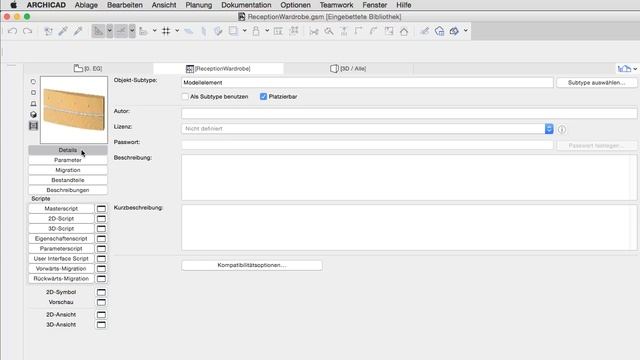Click the Redo arrow icon
This screenshot has height=360, width=640.
coord(27,31)
